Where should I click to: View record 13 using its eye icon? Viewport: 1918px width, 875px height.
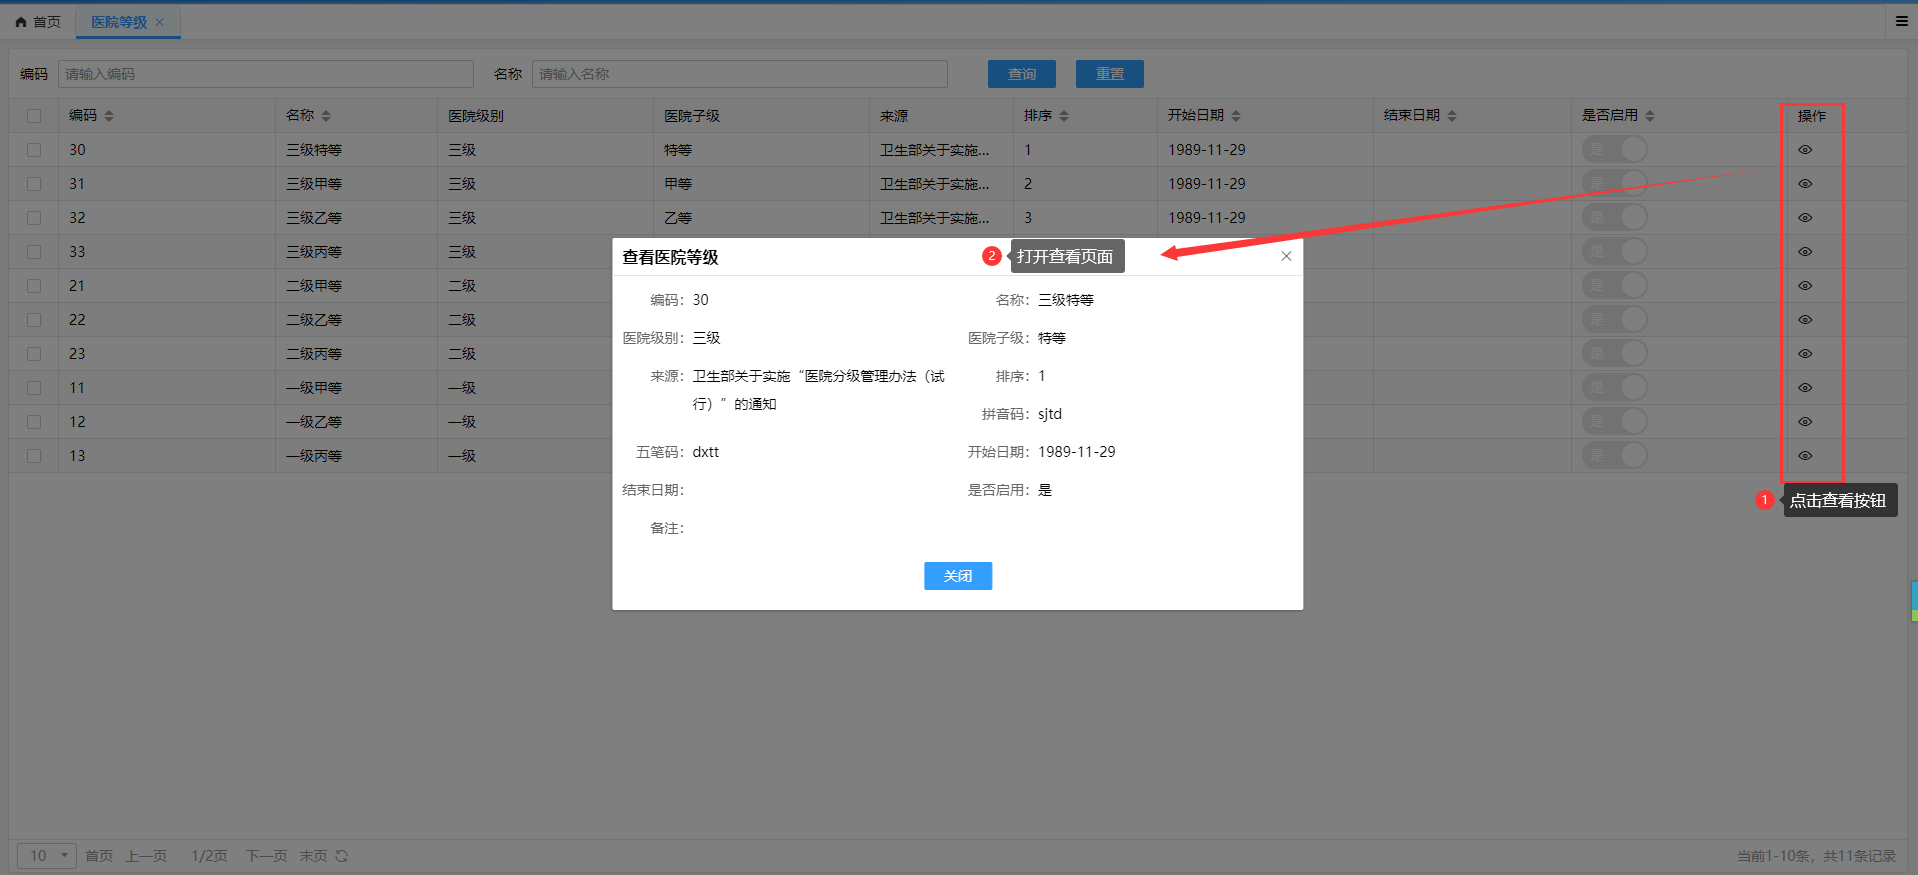(1805, 456)
